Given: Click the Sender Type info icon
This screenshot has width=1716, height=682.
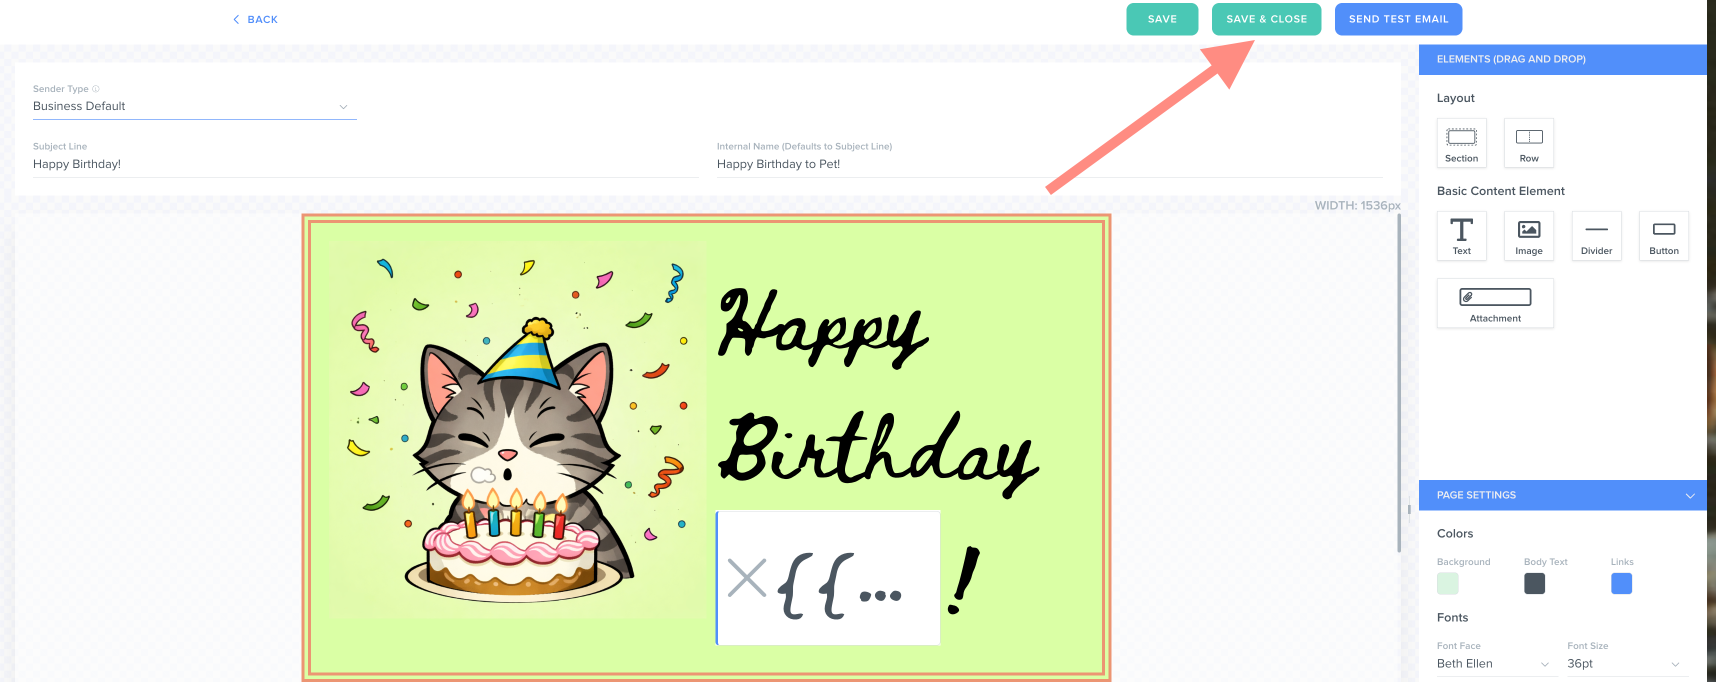Looking at the screenshot, I should (x=96, y=89).
